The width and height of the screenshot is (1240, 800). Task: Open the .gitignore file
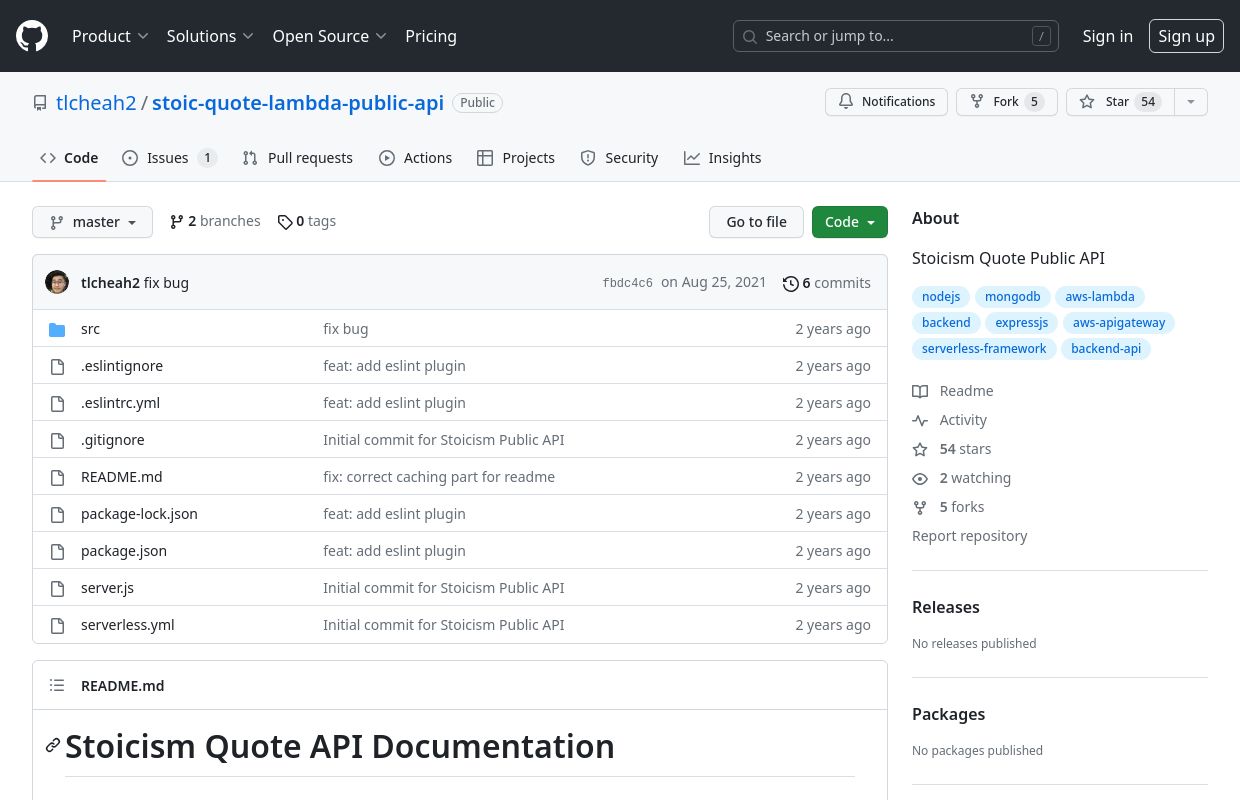click(x=112, y=440)
